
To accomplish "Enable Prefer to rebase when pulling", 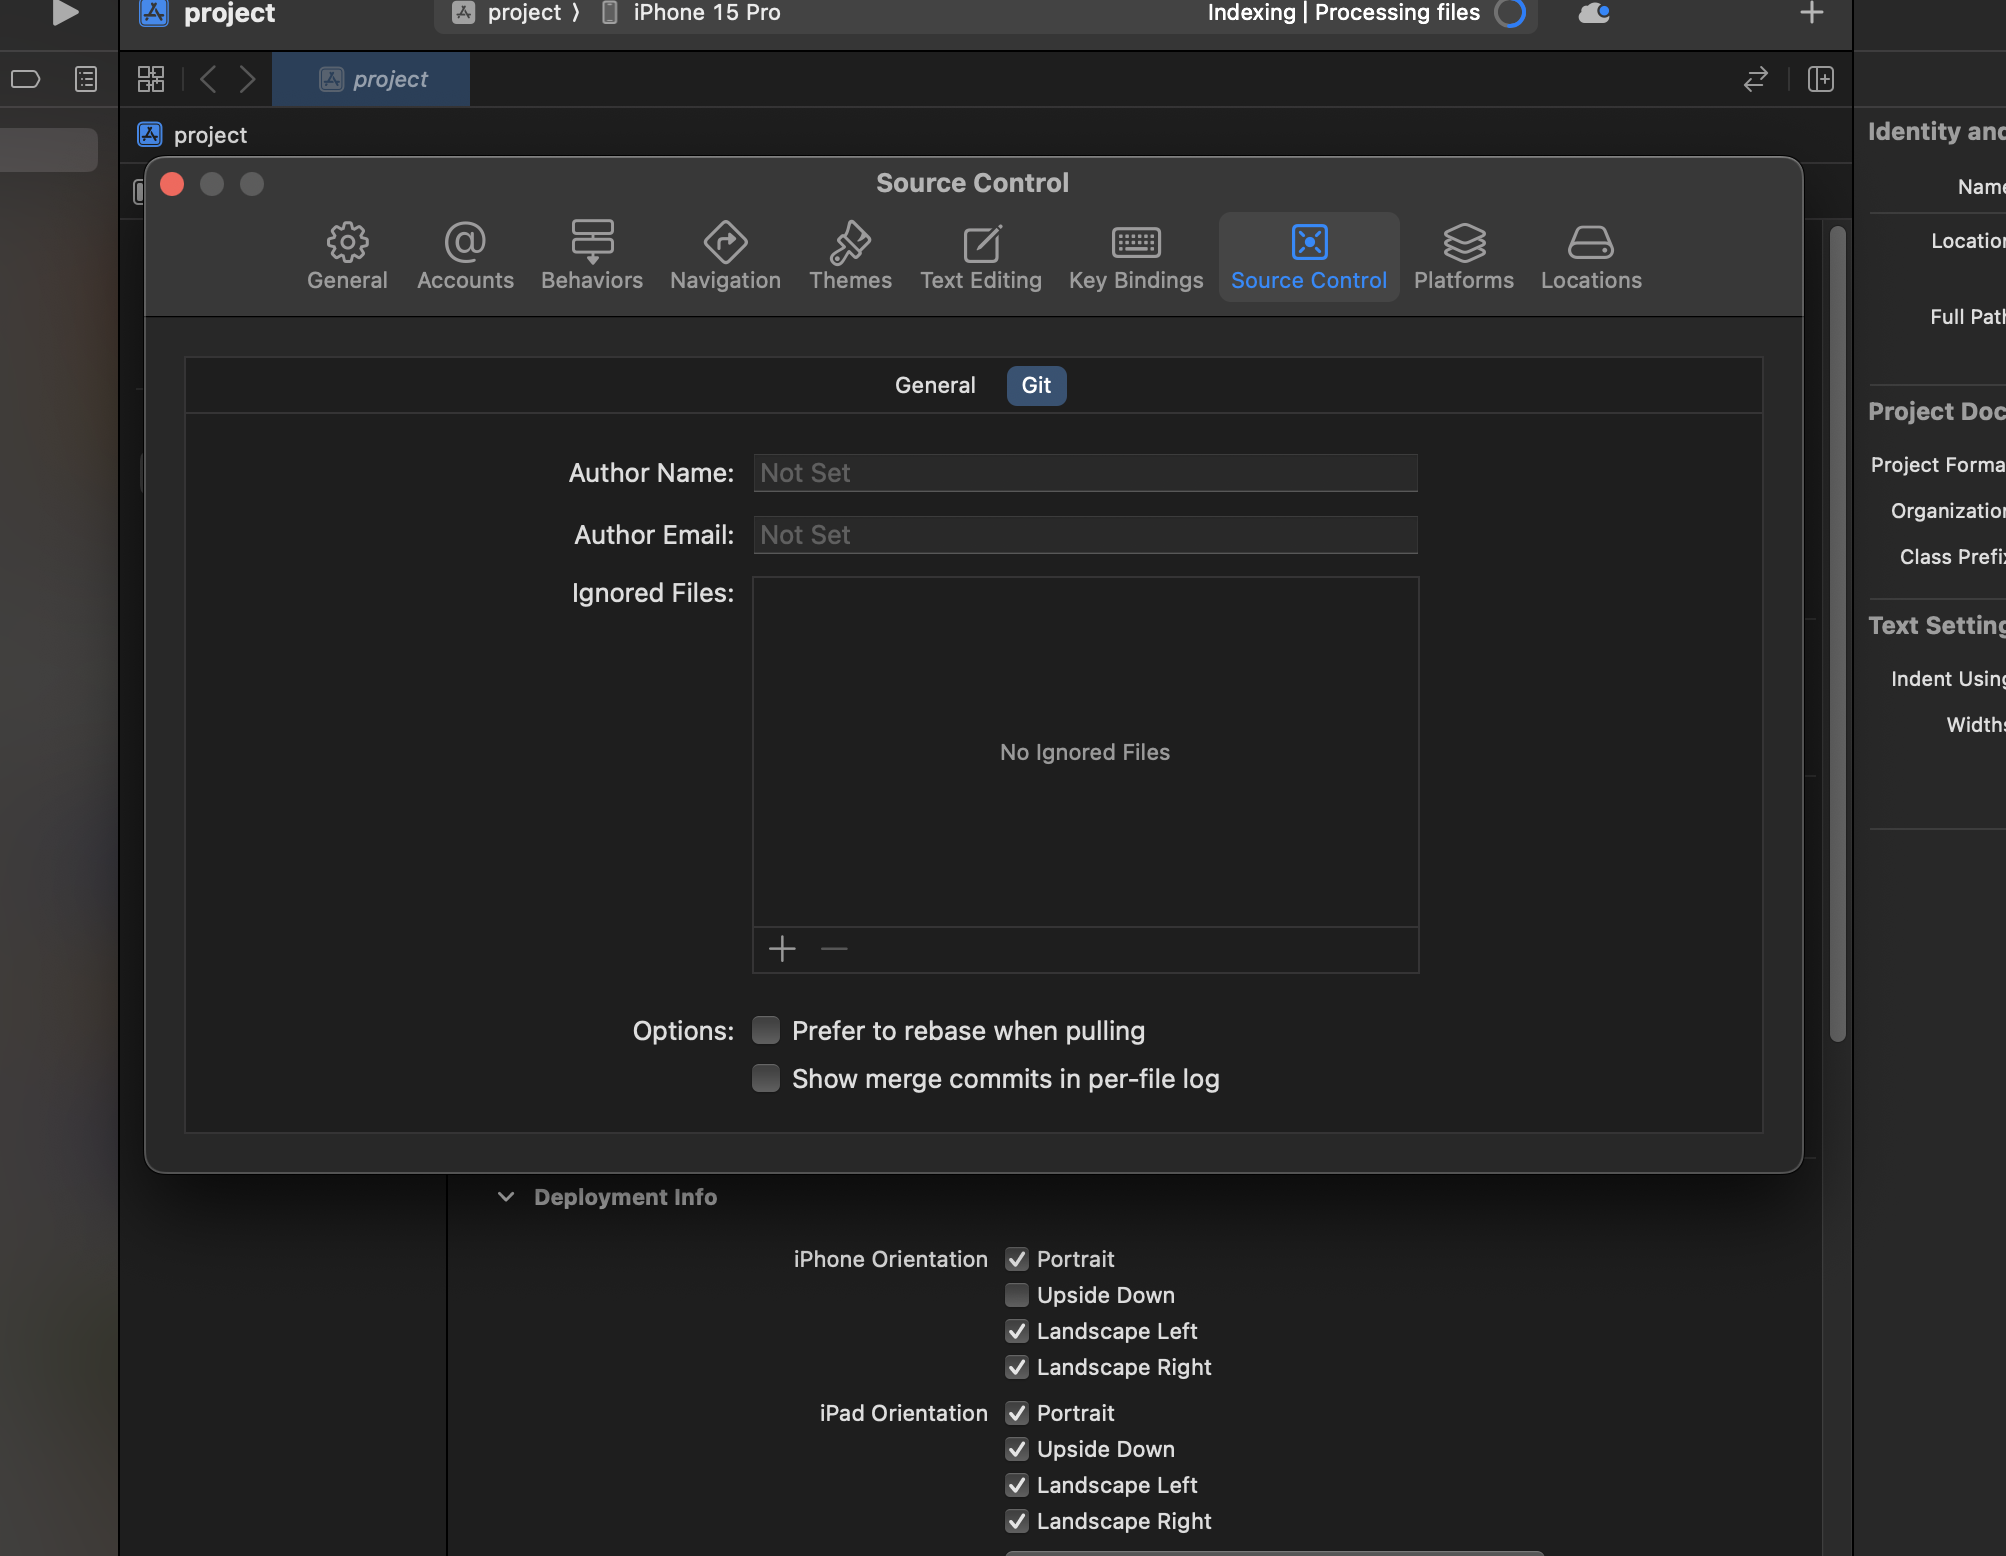I will 766,1030.
